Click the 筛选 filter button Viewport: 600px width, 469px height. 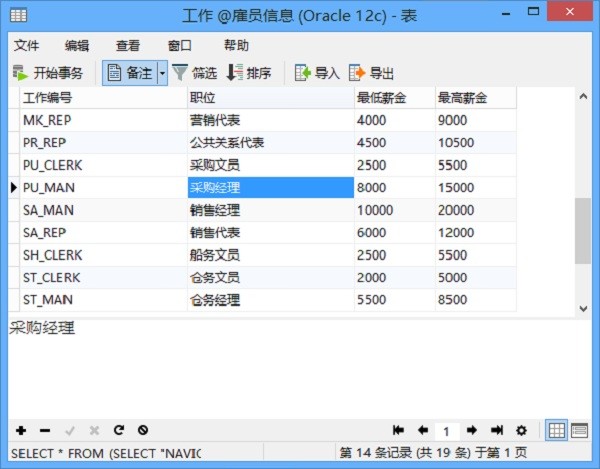tap(194, 73)
